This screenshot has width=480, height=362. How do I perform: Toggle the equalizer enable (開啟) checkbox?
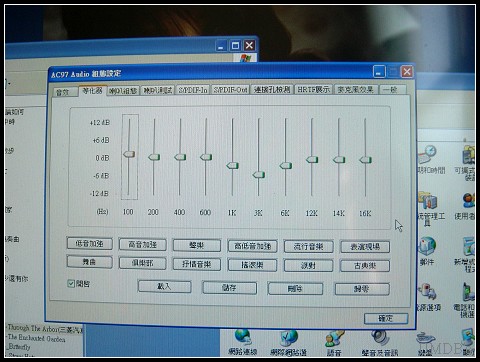[x=71, y=284]
